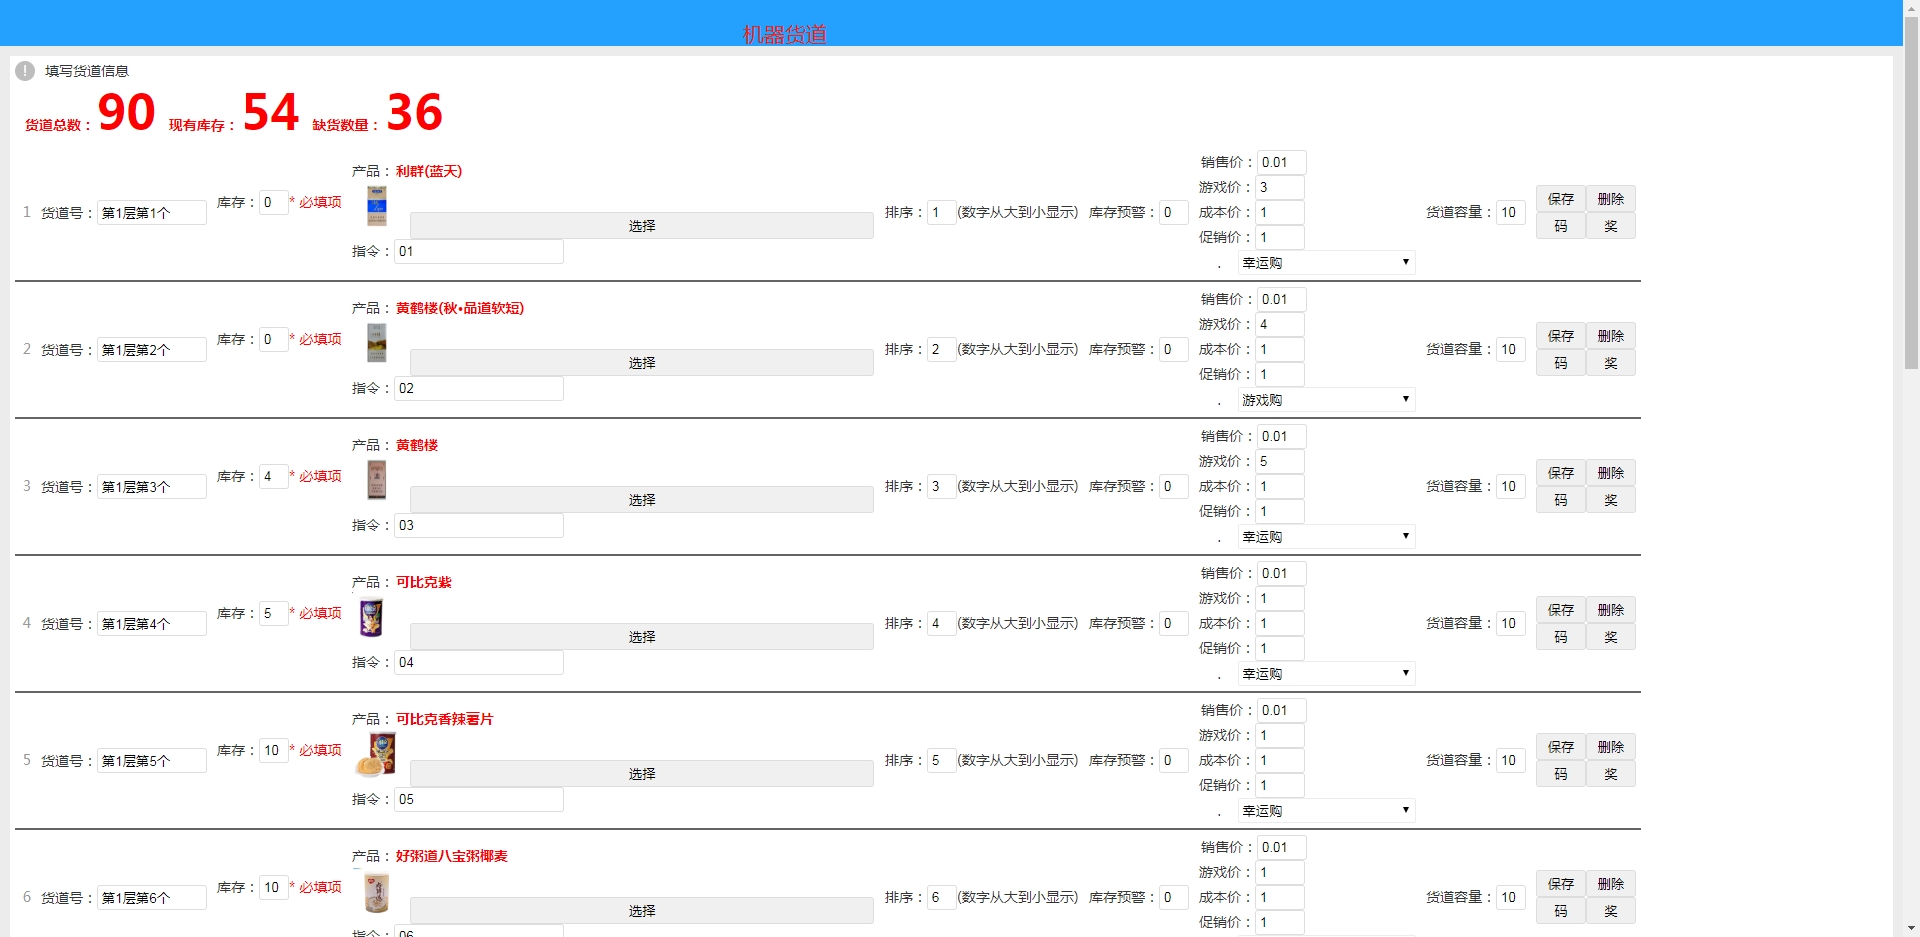Click the 库存 field in row 3

(273, 477)
